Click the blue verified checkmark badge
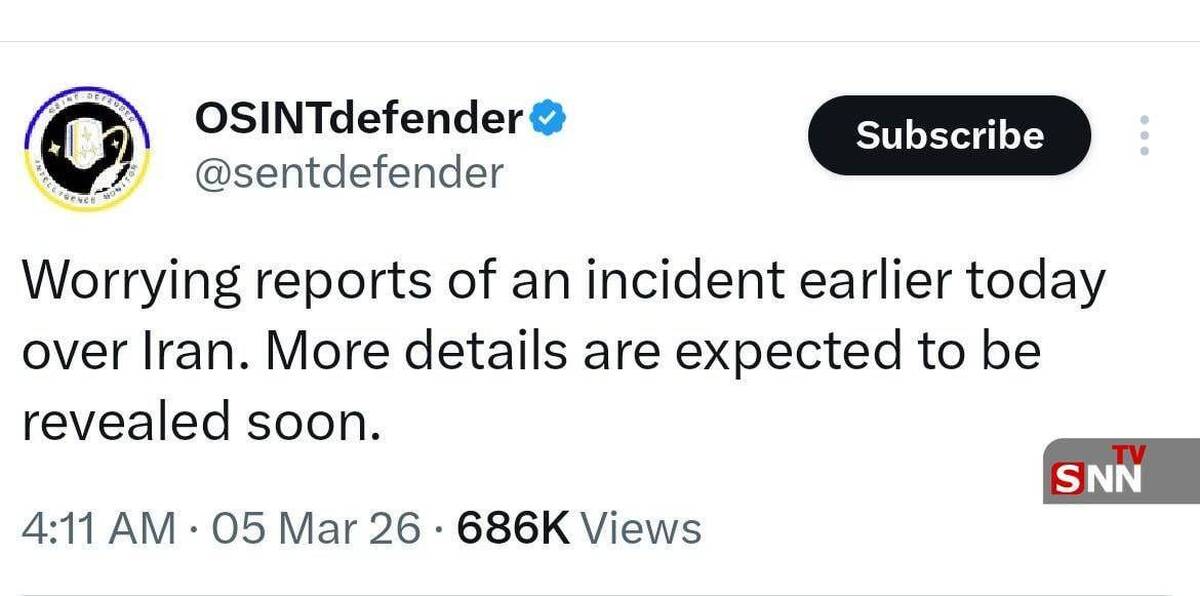 point(548,120)
